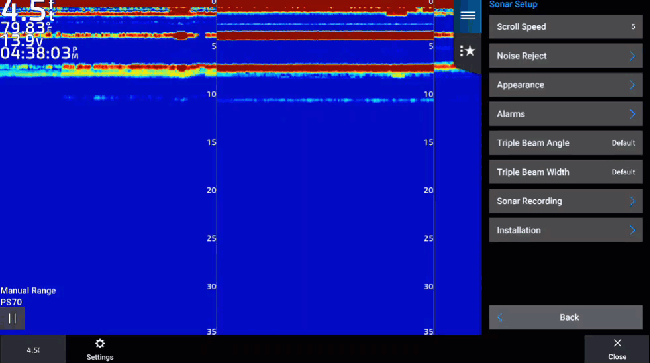Image resolution: width=650 pixels, height=363 pixels.
Task: Open the hamburger menu icon
Action: click(x=468, y=15)
